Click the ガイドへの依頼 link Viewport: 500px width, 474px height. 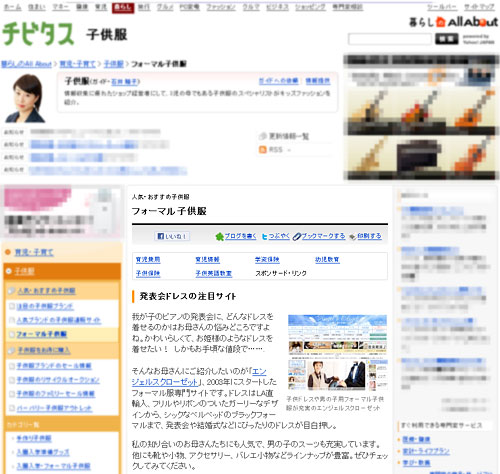[x=278, y=81]
